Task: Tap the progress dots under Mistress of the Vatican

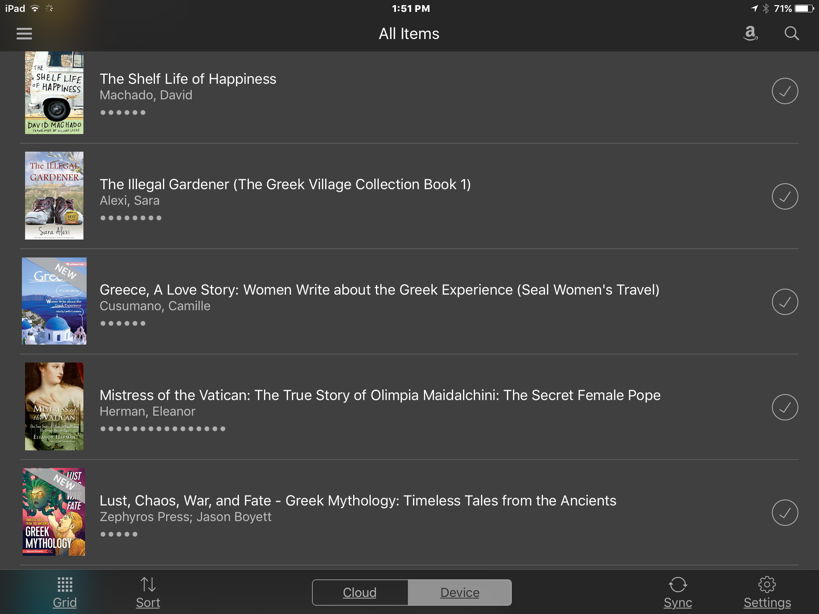Action: click(162, 429)
